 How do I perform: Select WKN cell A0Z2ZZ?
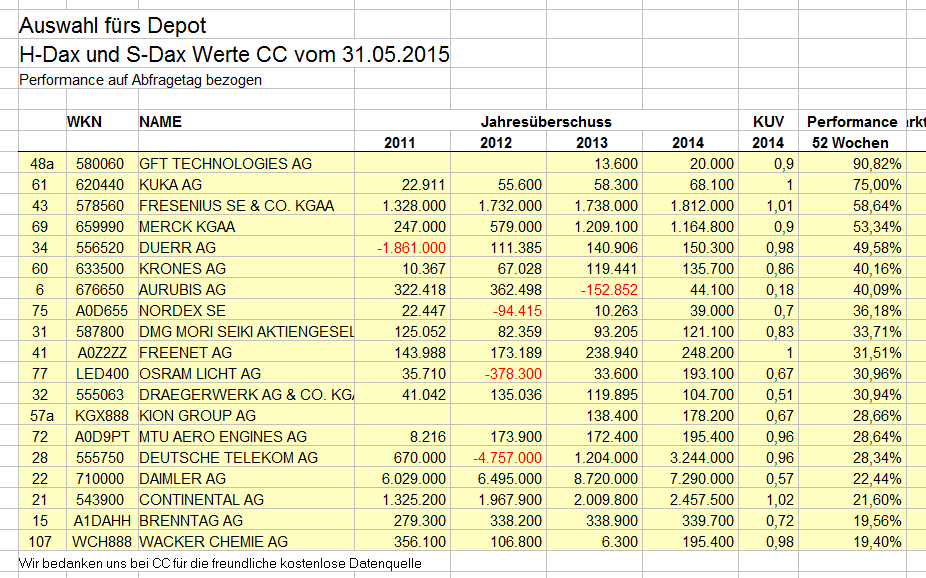[x=102, y=352]
